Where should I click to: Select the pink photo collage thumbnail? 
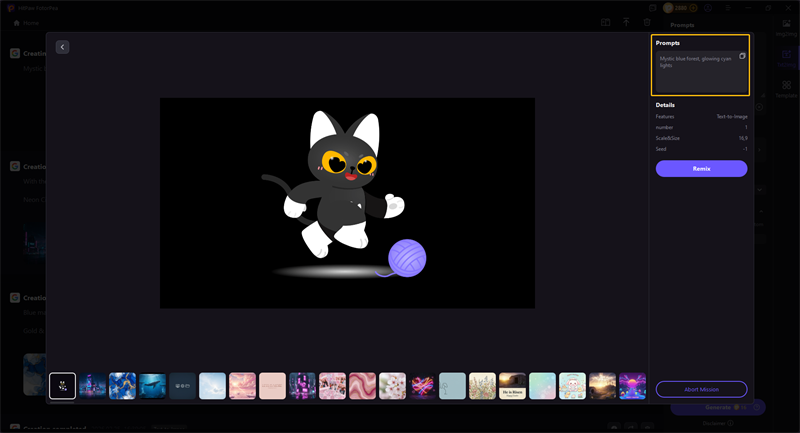click(x=332, y=386)
